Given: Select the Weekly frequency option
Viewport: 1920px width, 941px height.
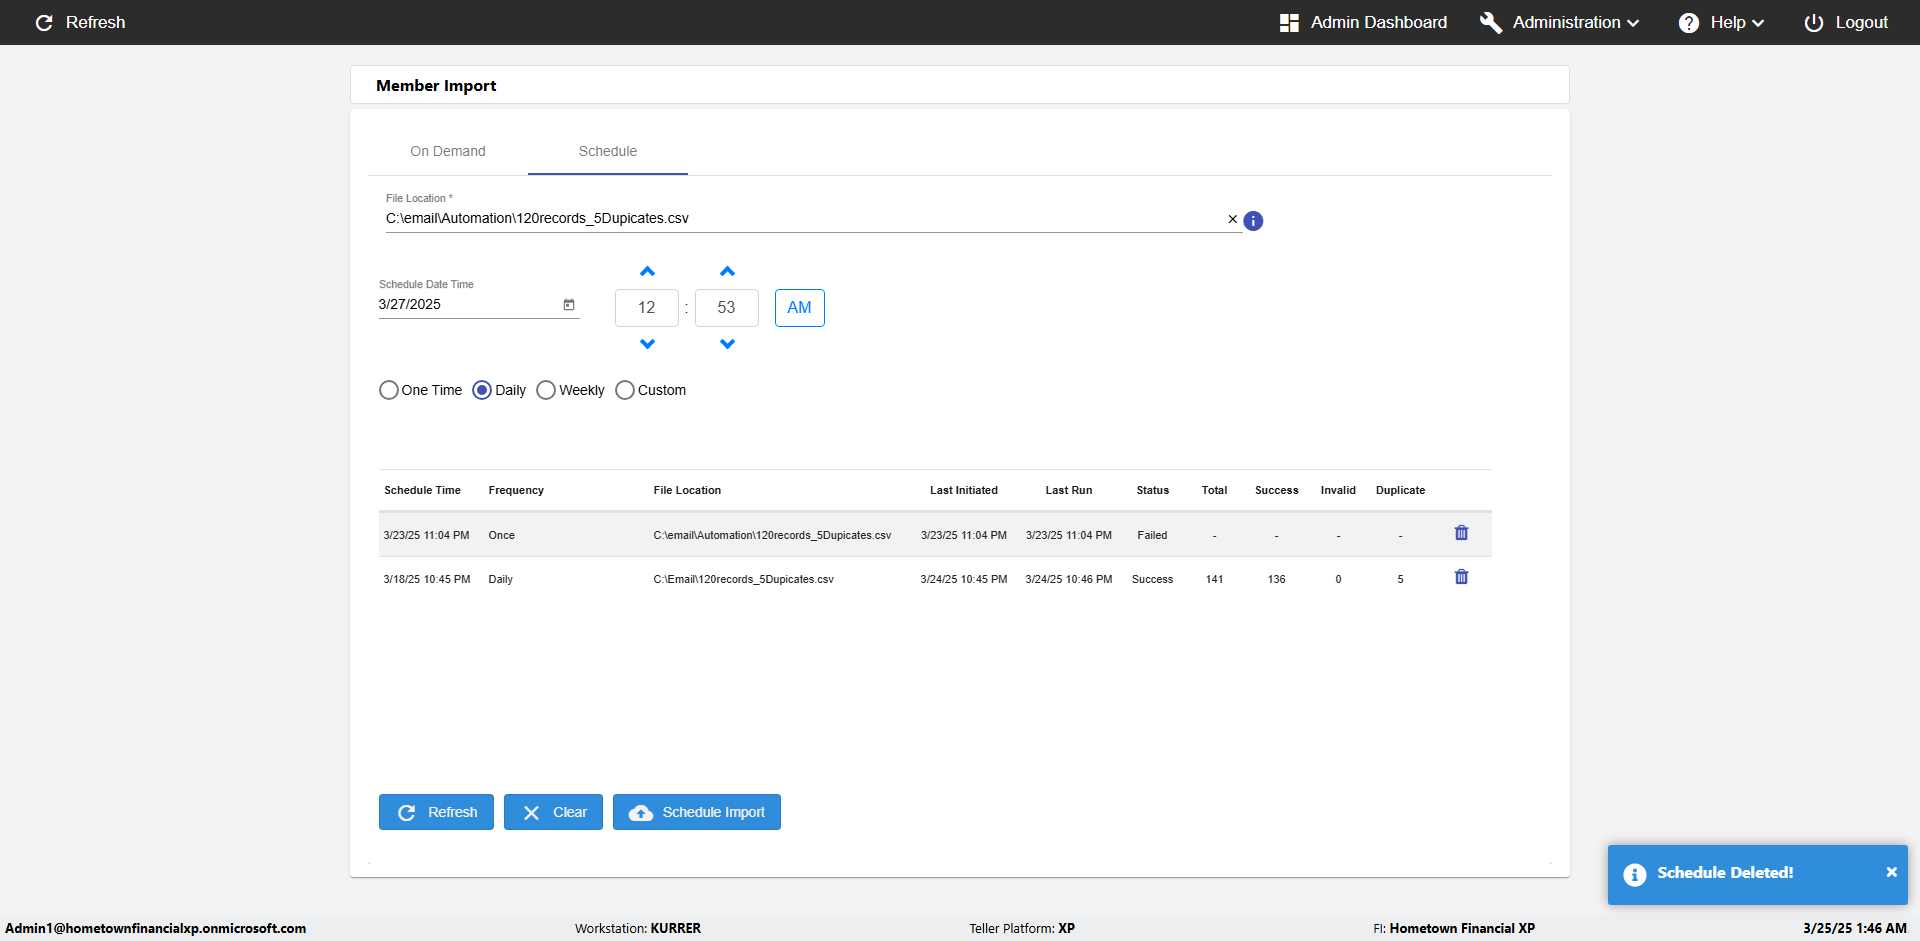Looking at the screenshot, I should (x=546, y=390).
